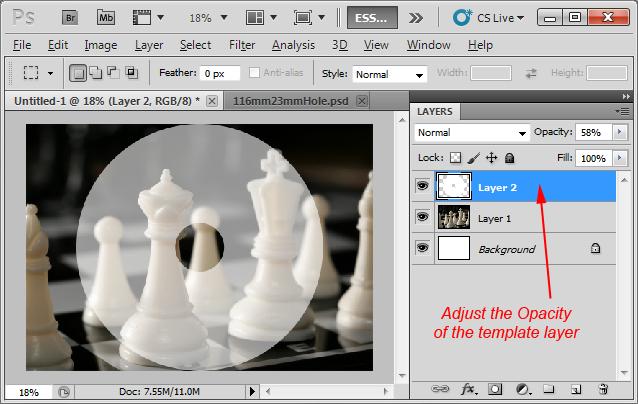The width and height of the screenshot is (638, 404).
Task: Open the zoom level 18% dropdown
Action: [224, 17]
